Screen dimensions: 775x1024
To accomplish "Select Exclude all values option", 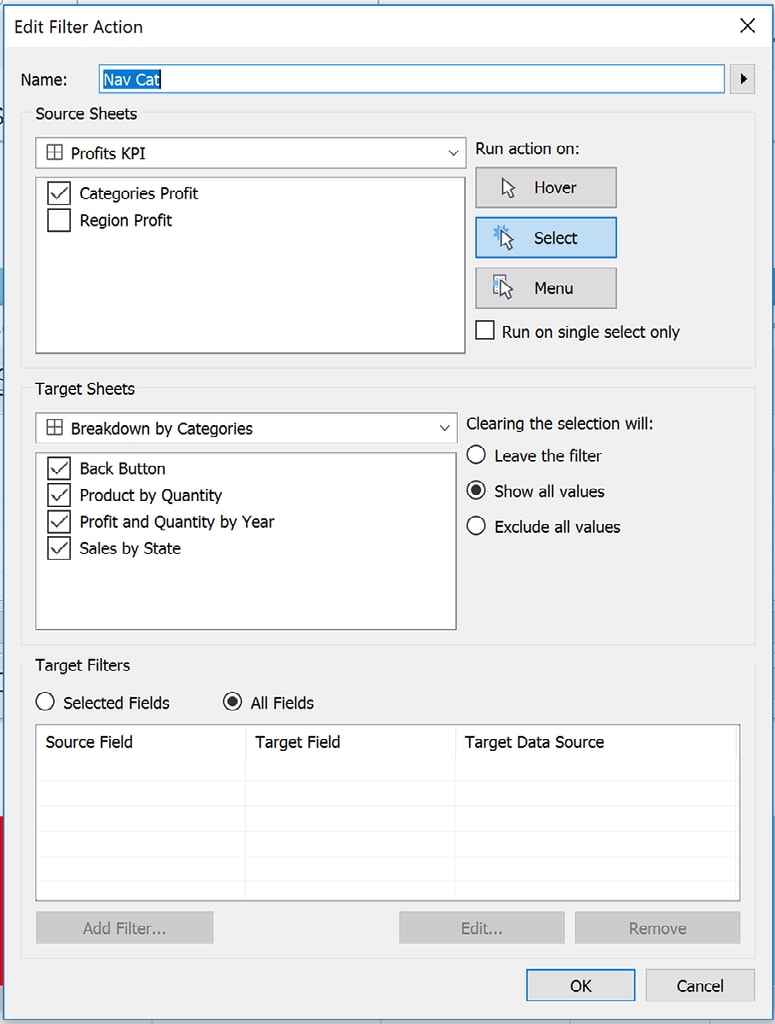I will click(x=477, y=527).
